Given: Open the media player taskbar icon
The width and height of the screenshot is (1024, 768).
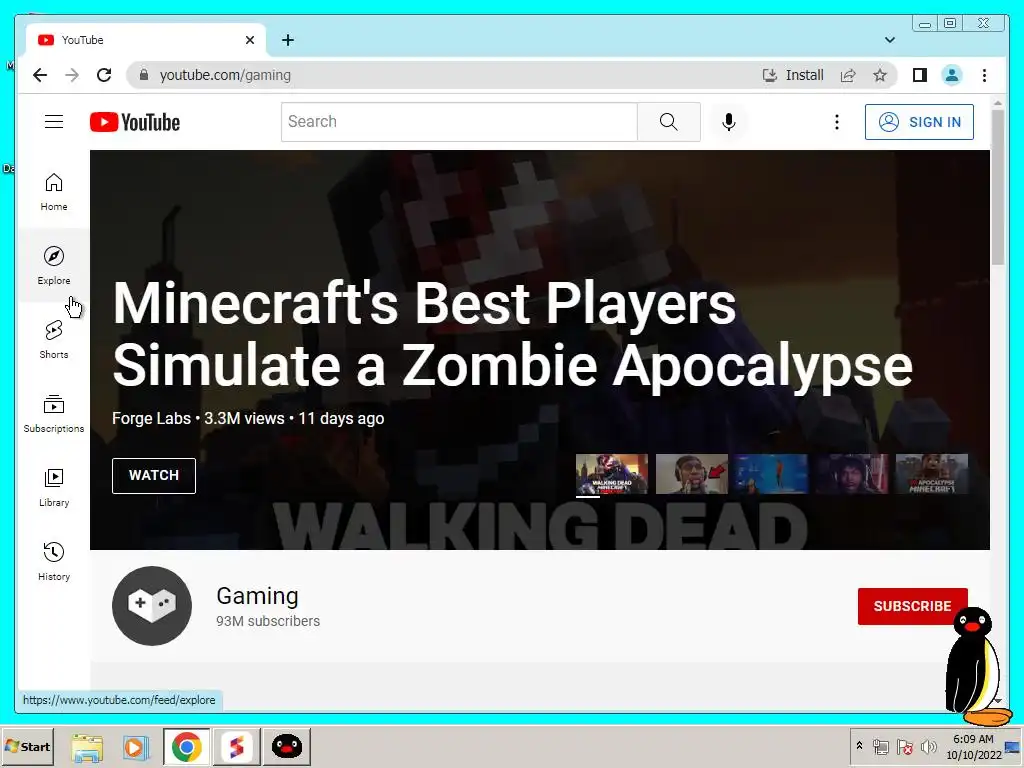Looking at the screenshot, I should 136,747.
